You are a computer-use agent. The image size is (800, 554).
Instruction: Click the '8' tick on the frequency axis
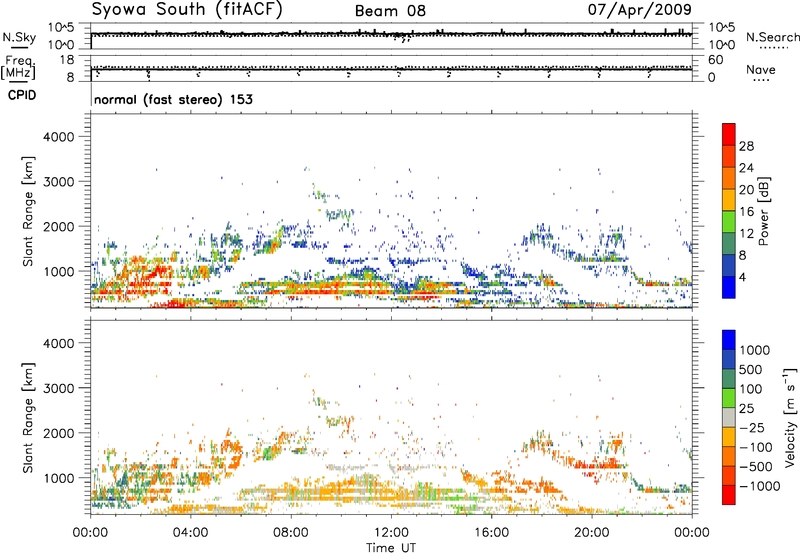(x=70, y=77)
